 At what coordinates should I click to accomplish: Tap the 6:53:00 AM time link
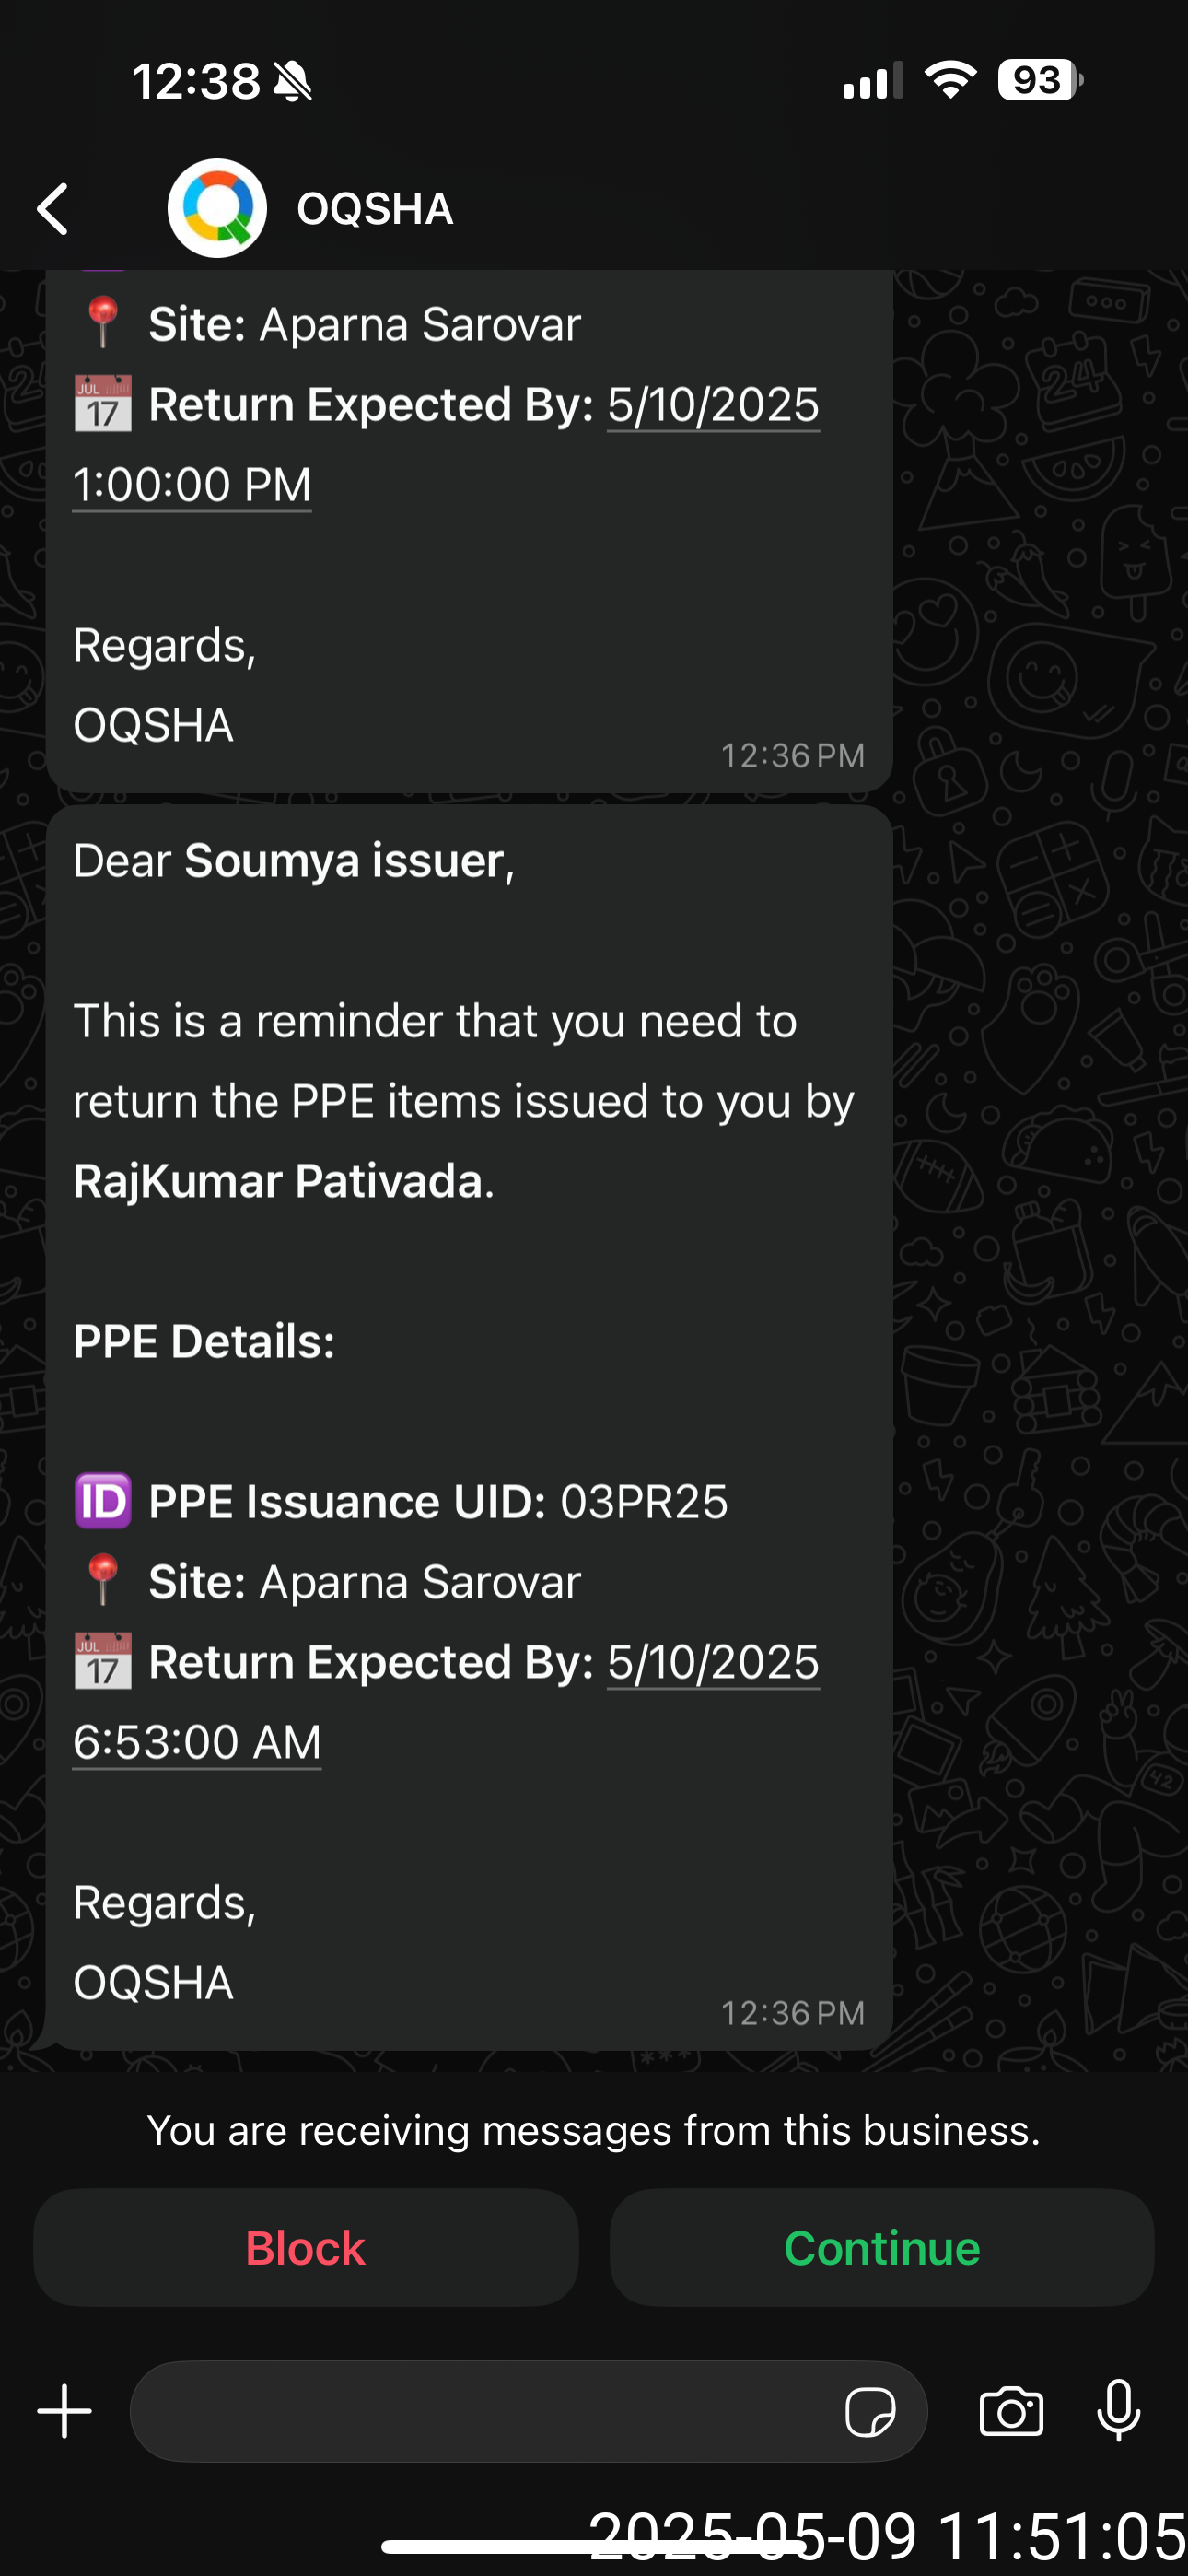[x=197, y=1742]
